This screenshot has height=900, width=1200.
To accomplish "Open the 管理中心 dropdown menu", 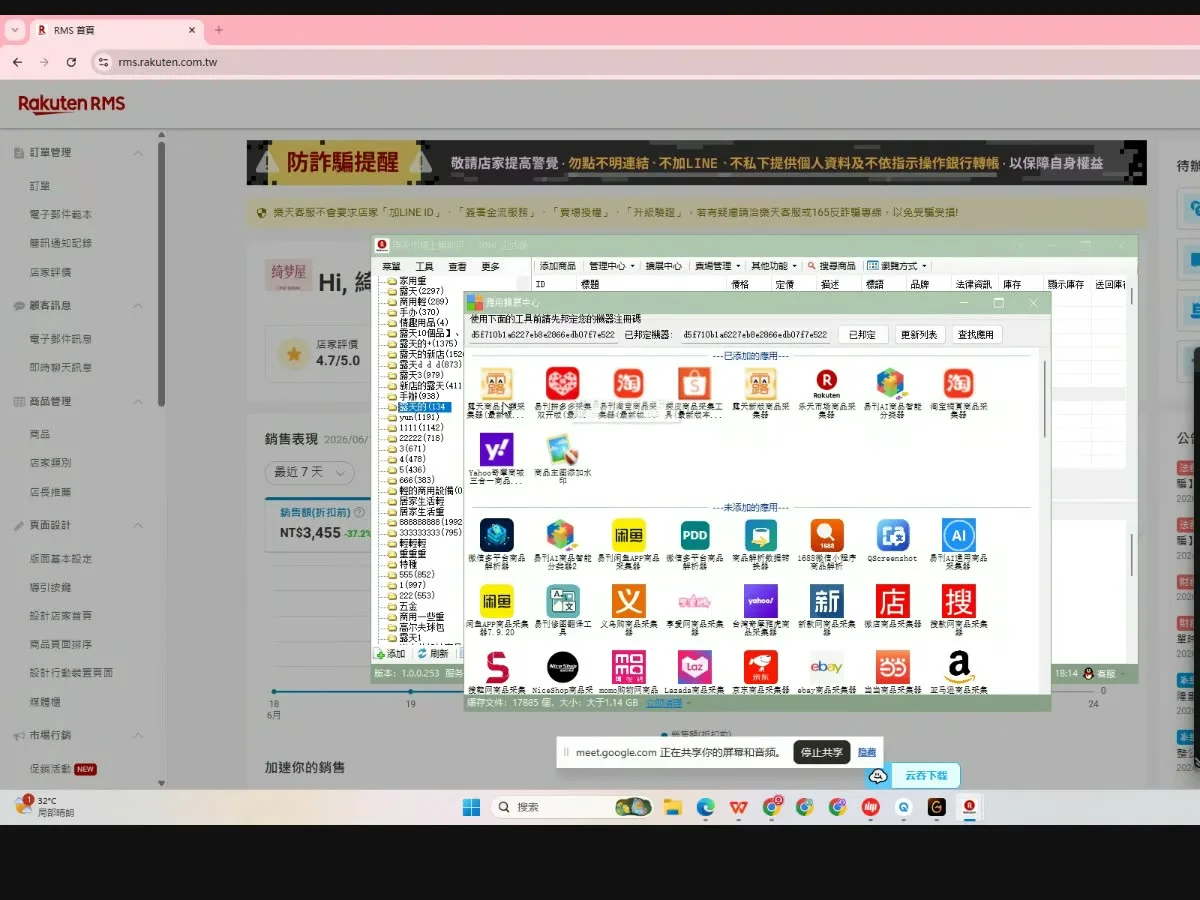I will click(x=612, y=266).
